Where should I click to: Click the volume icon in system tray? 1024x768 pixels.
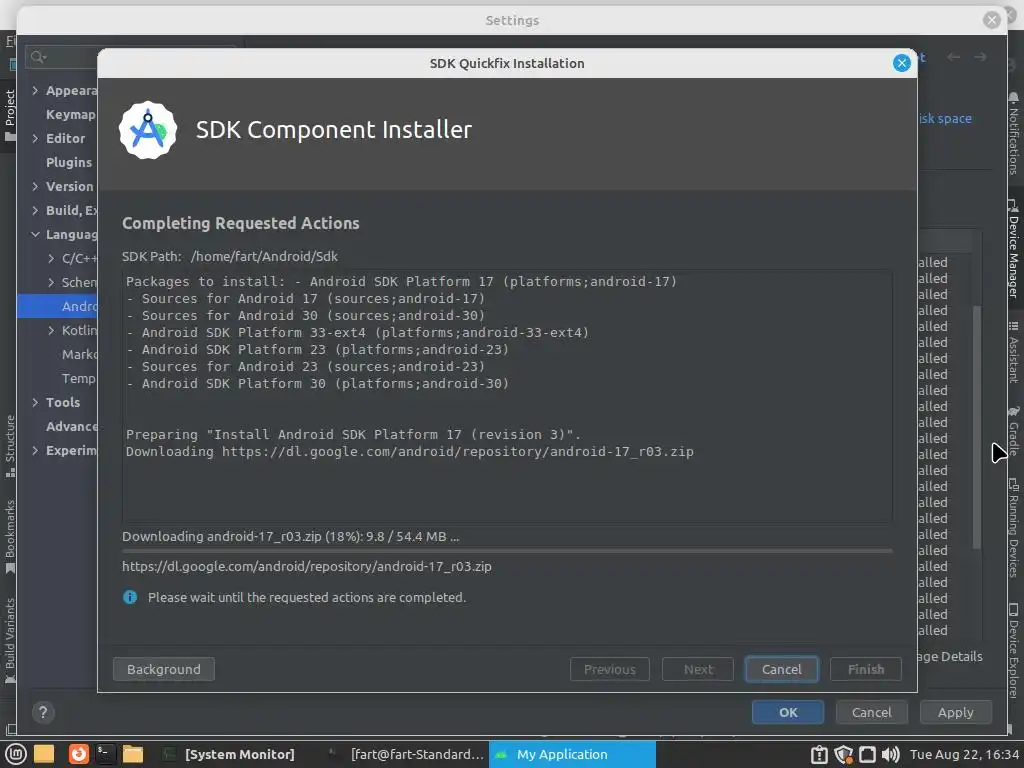(x=891, y=754)
